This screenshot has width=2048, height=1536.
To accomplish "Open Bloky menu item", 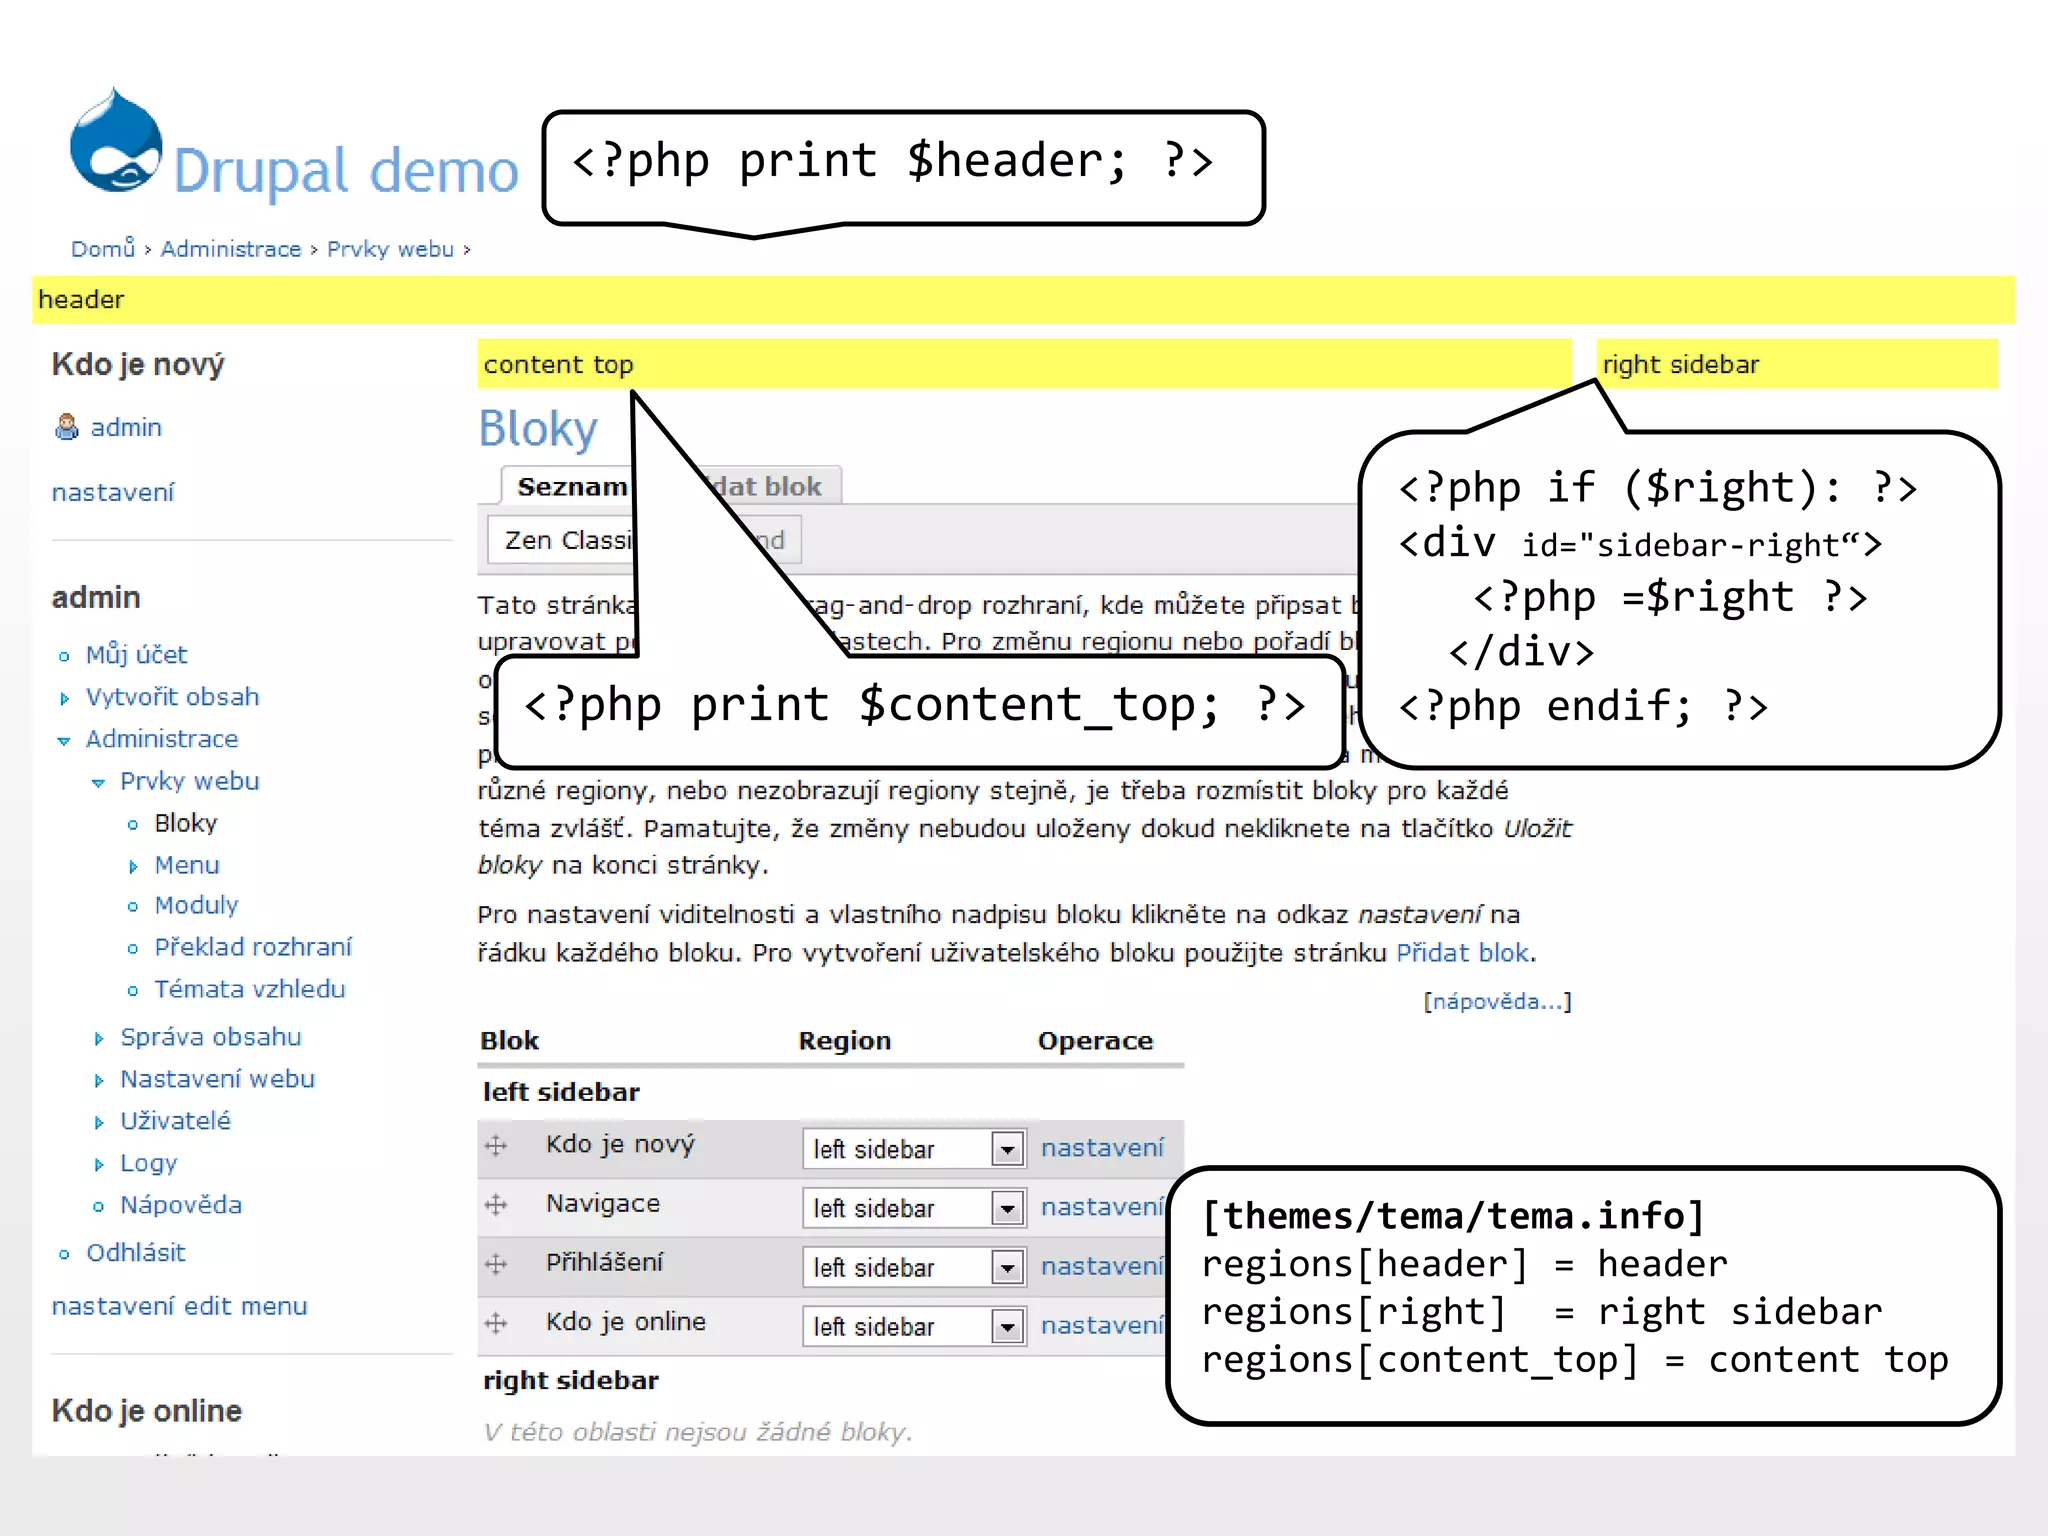I will (186, 823).
